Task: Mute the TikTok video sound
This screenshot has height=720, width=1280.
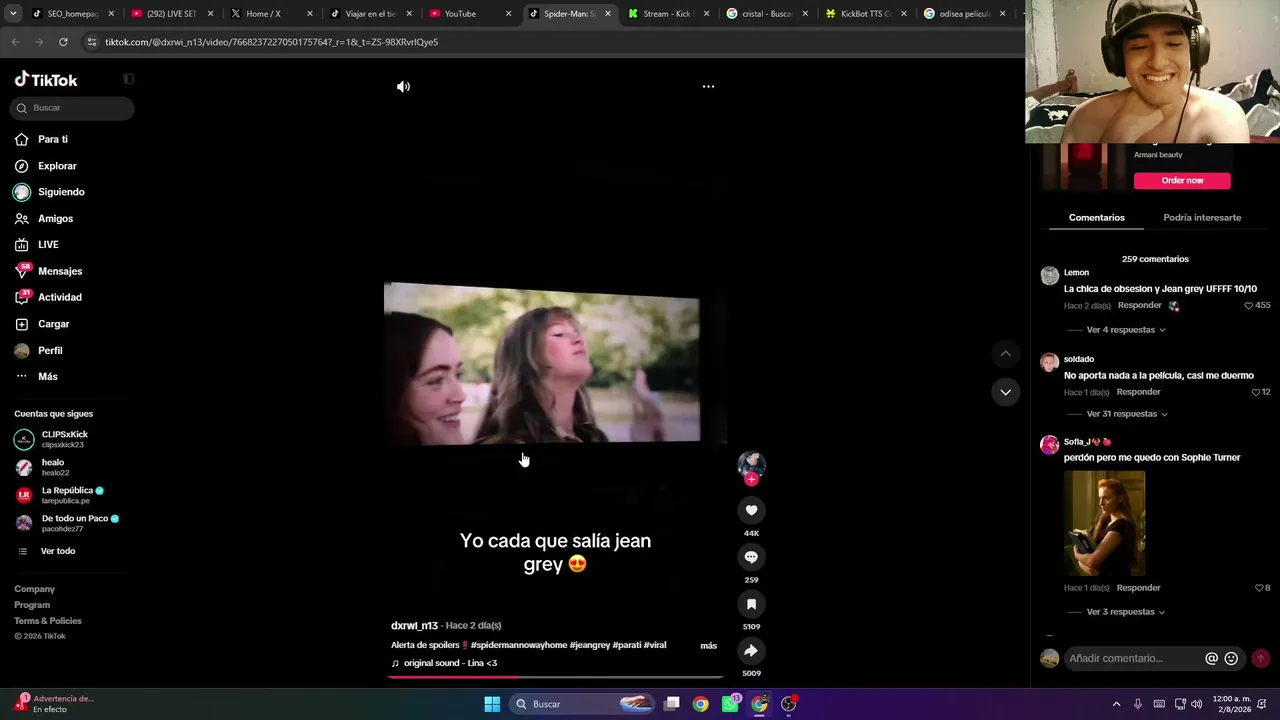Action: pos(403,87)
